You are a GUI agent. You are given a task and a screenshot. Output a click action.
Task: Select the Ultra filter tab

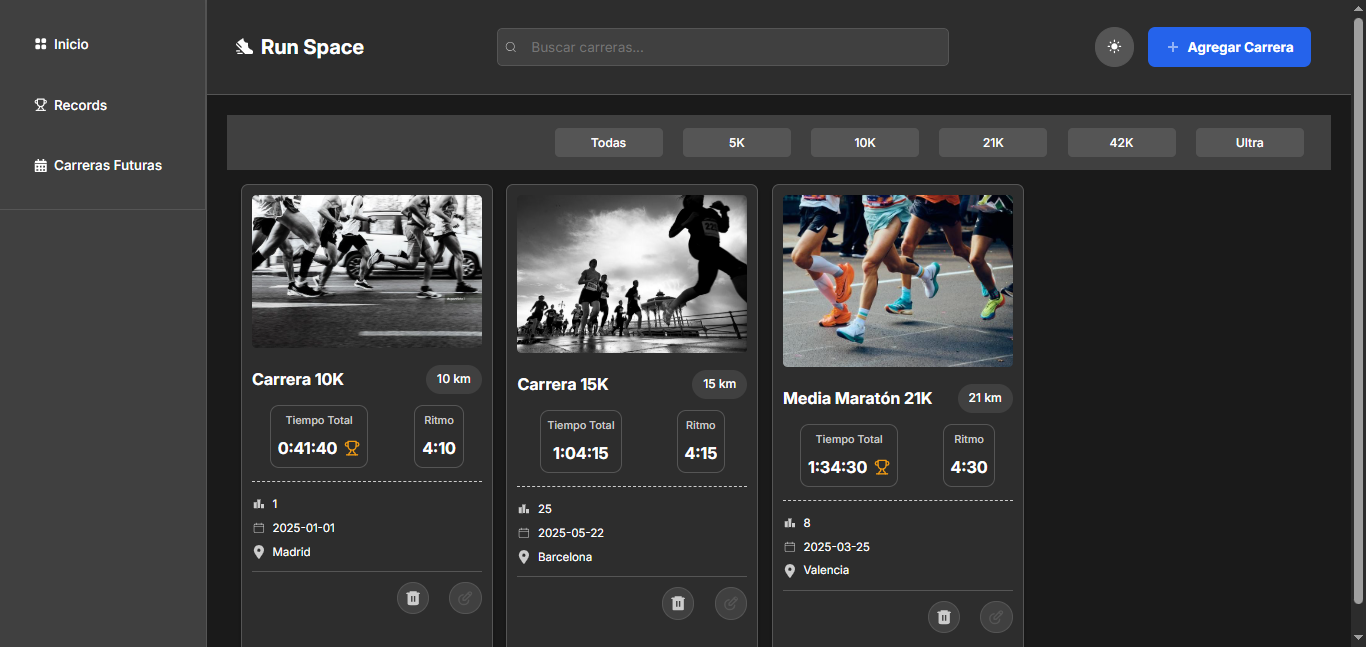click(x=1249, y=142)
